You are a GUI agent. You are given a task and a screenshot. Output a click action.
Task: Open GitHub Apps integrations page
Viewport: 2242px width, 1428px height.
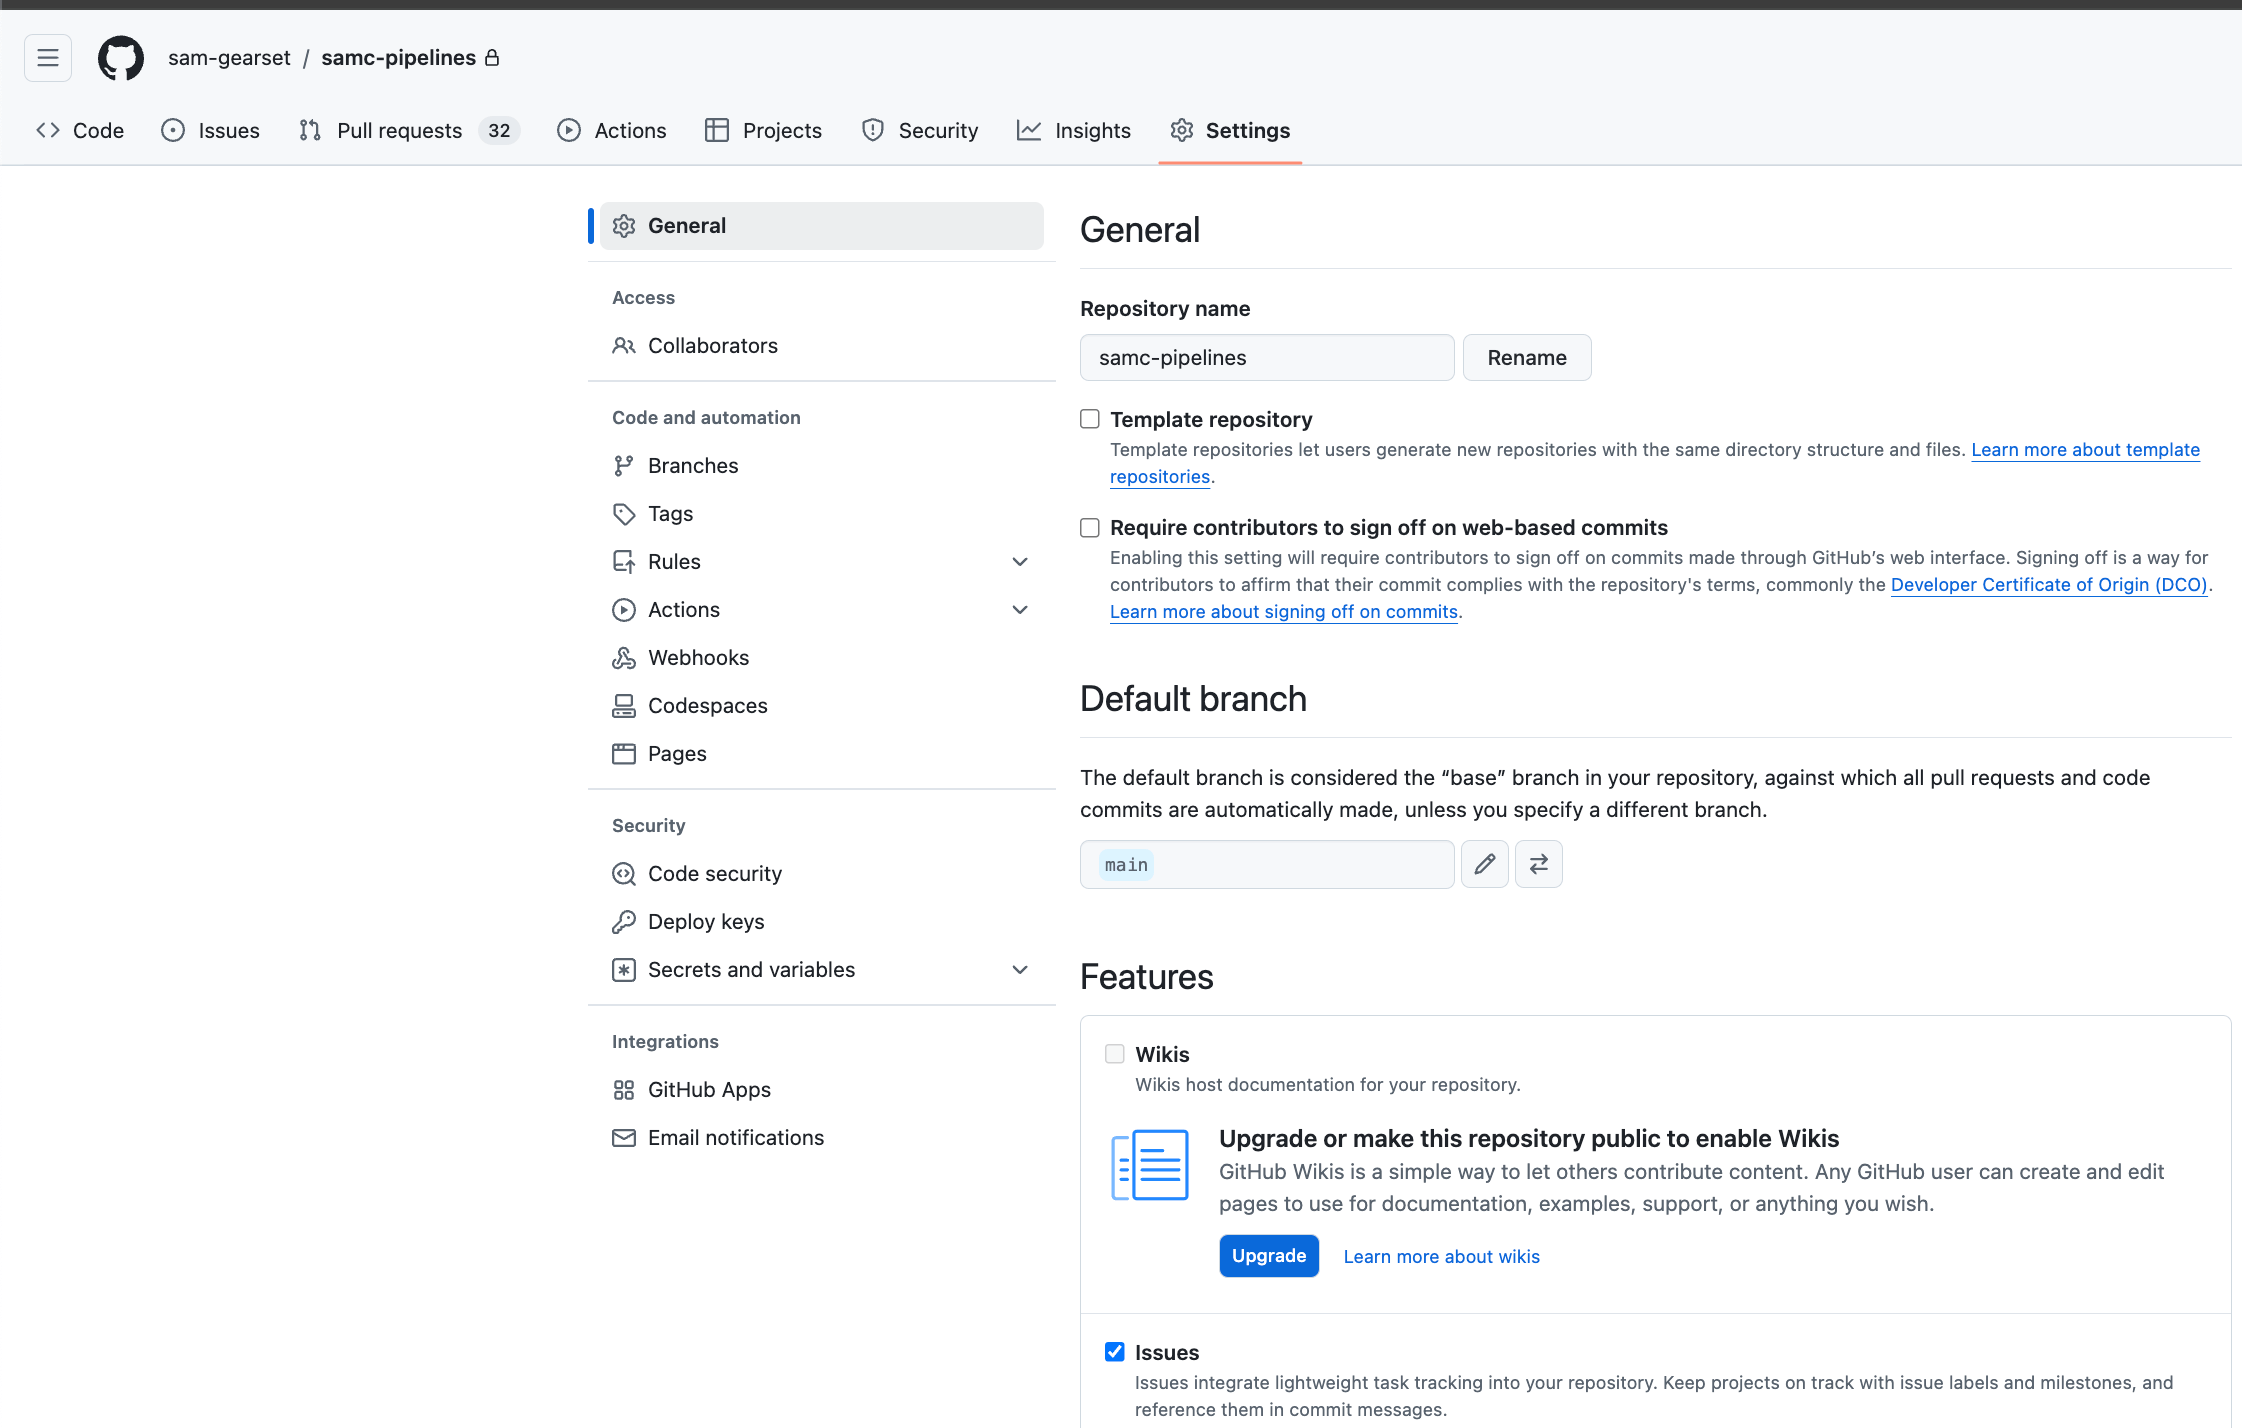click(708, 1090)
